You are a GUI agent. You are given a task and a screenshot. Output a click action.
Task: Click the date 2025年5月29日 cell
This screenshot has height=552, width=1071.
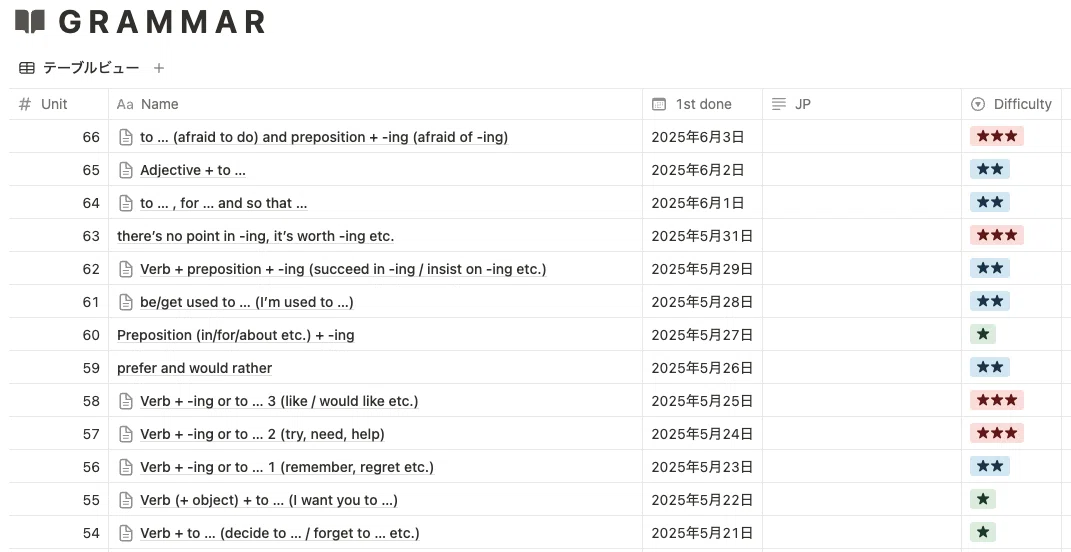click(x=702, y=269)
